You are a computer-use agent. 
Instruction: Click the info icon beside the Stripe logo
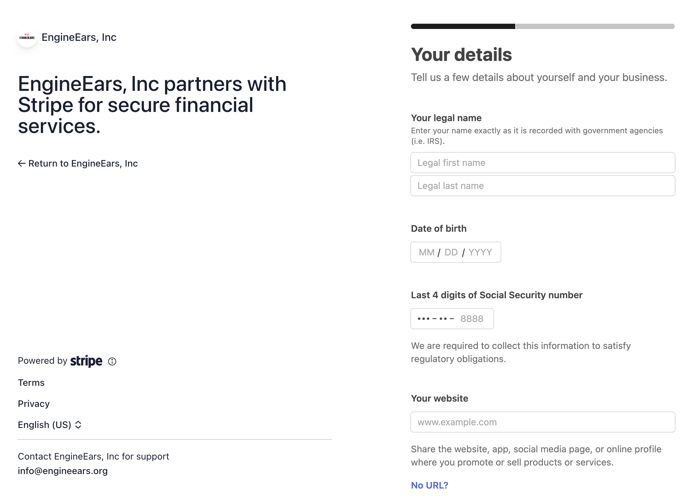point(112,362)
